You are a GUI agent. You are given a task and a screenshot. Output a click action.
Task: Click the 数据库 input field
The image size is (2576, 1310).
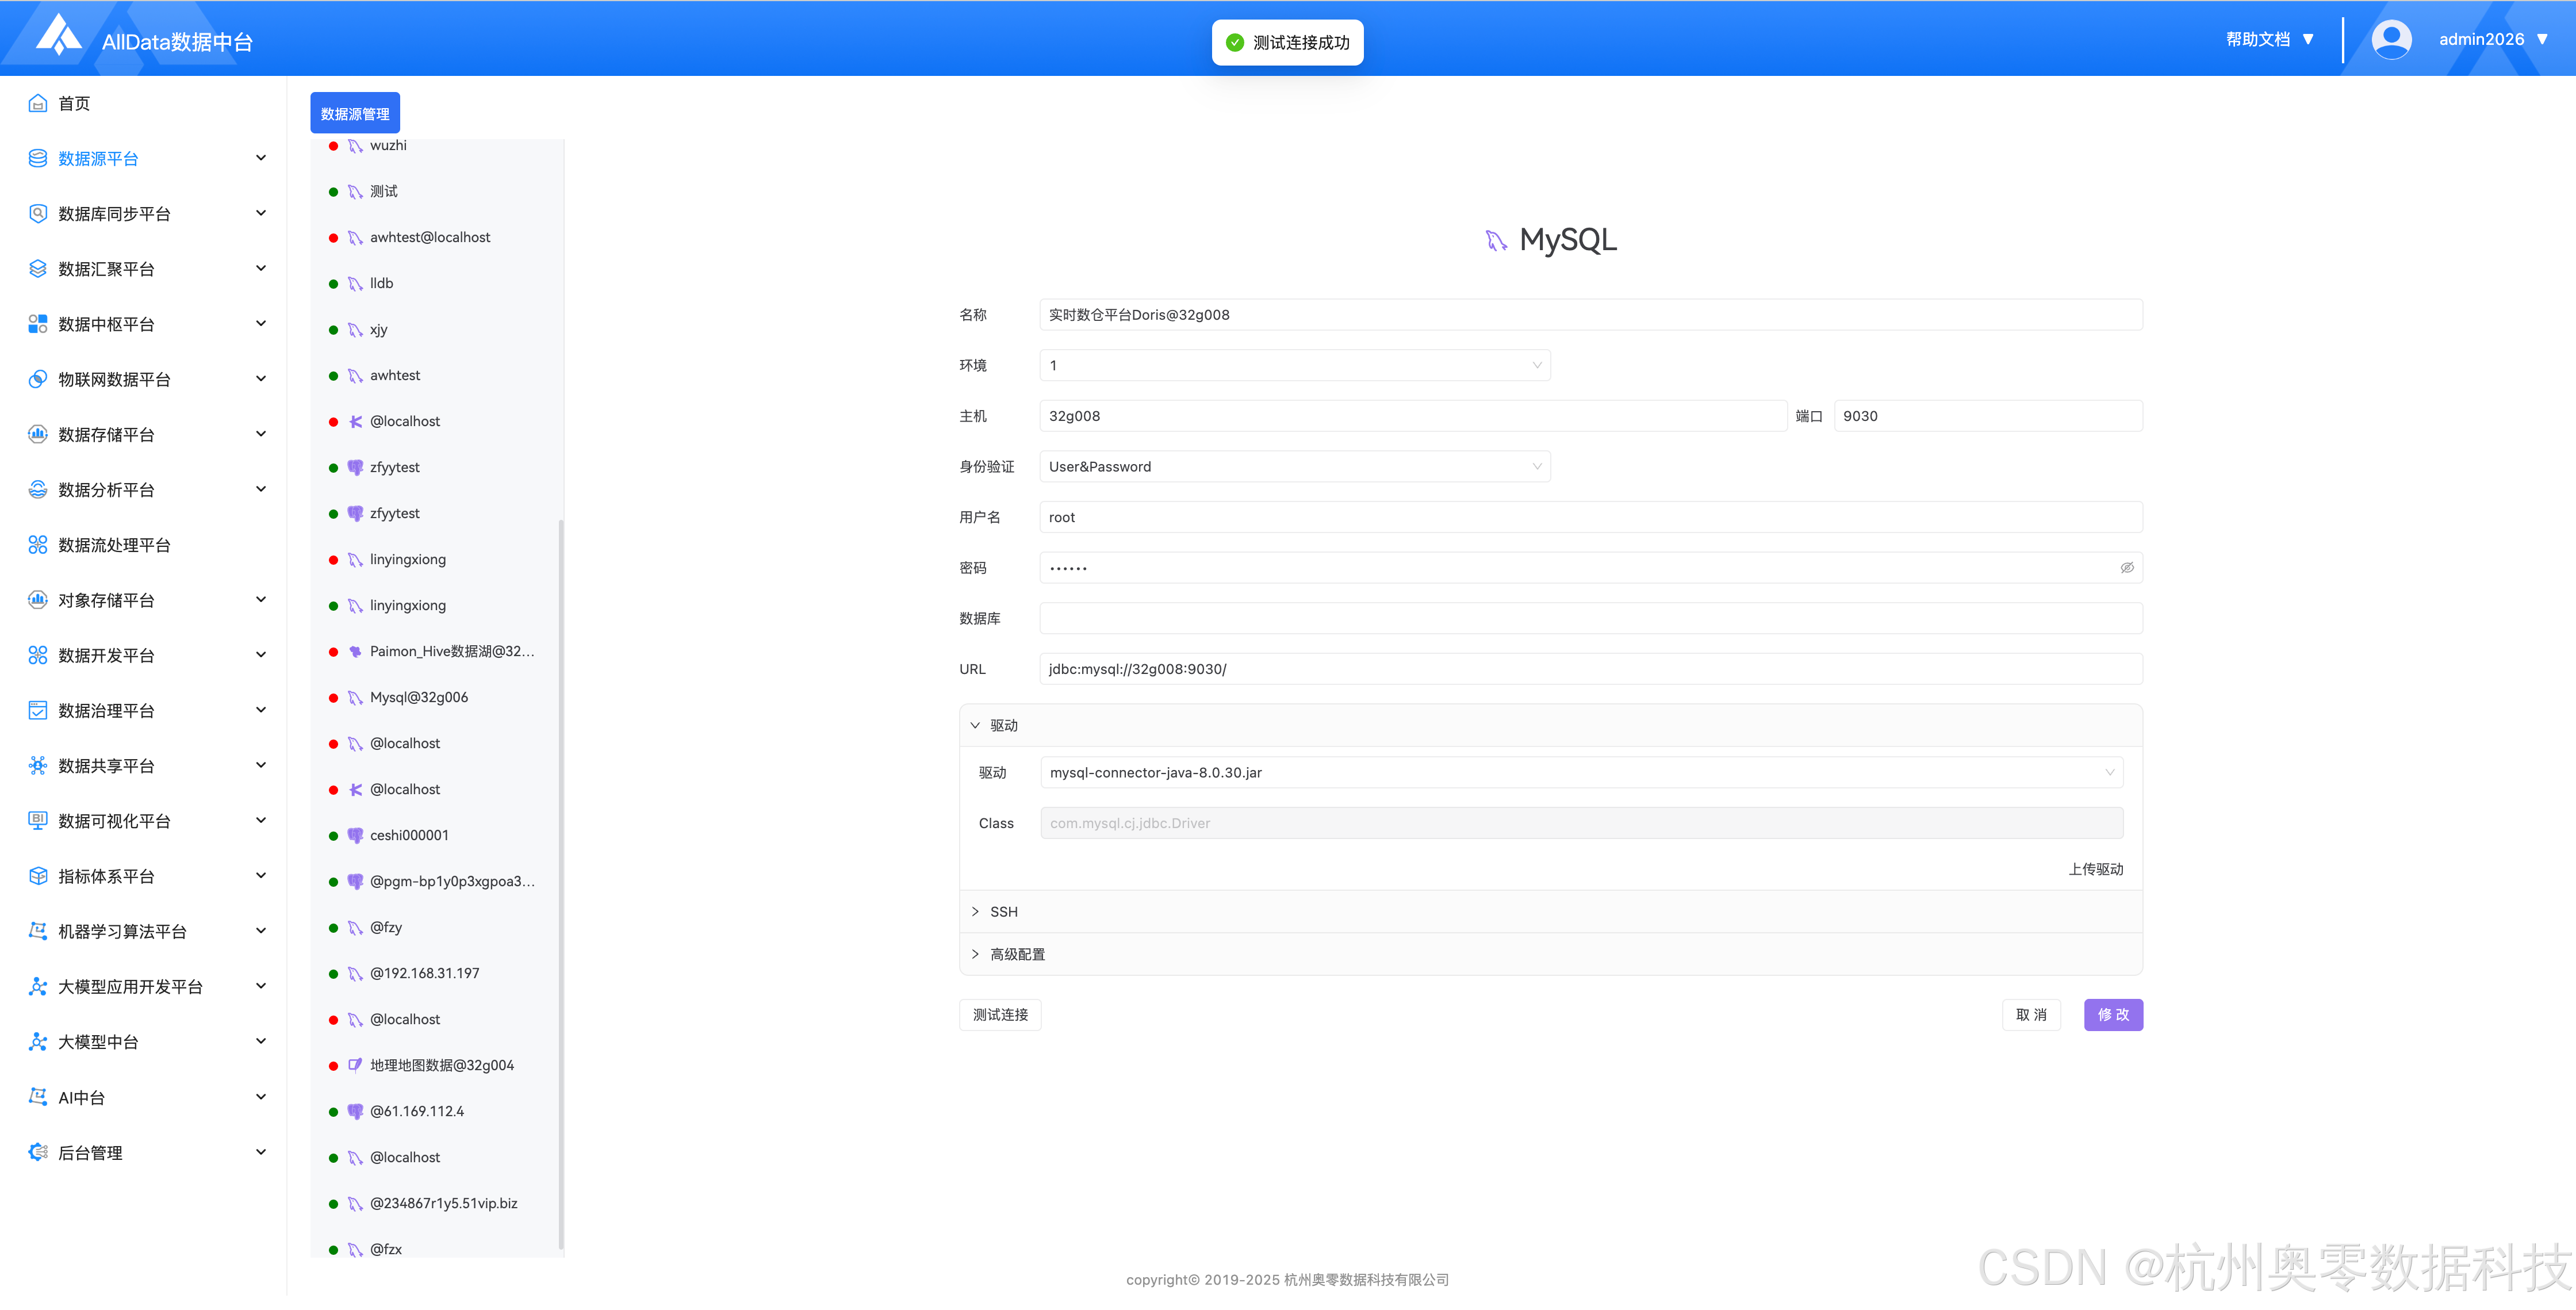pos(1590,619)
